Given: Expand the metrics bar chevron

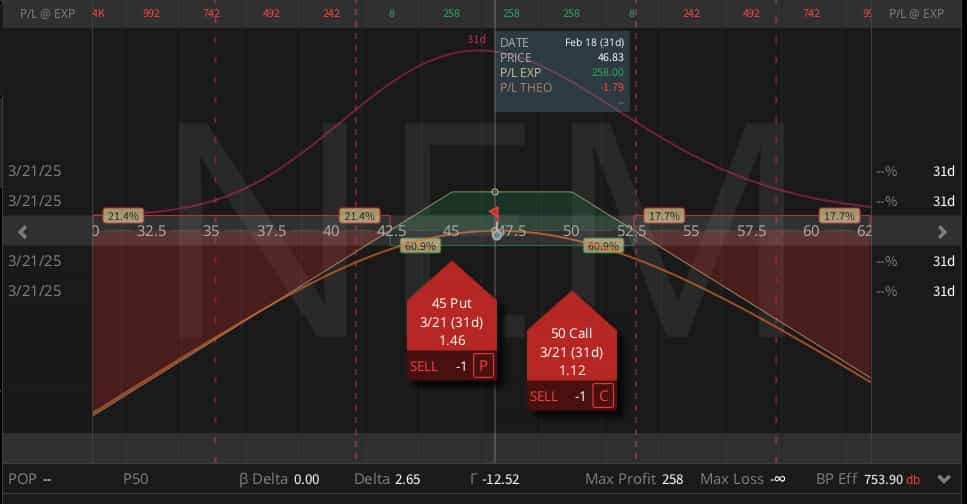Looking at the screenshot, I should 944,479.
